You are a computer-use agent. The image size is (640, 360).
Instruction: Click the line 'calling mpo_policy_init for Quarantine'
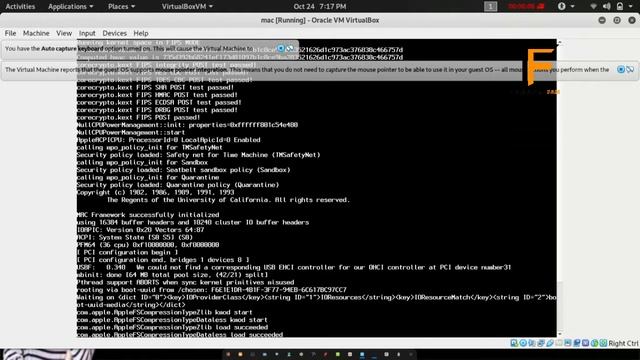click(x=148, y=178)
